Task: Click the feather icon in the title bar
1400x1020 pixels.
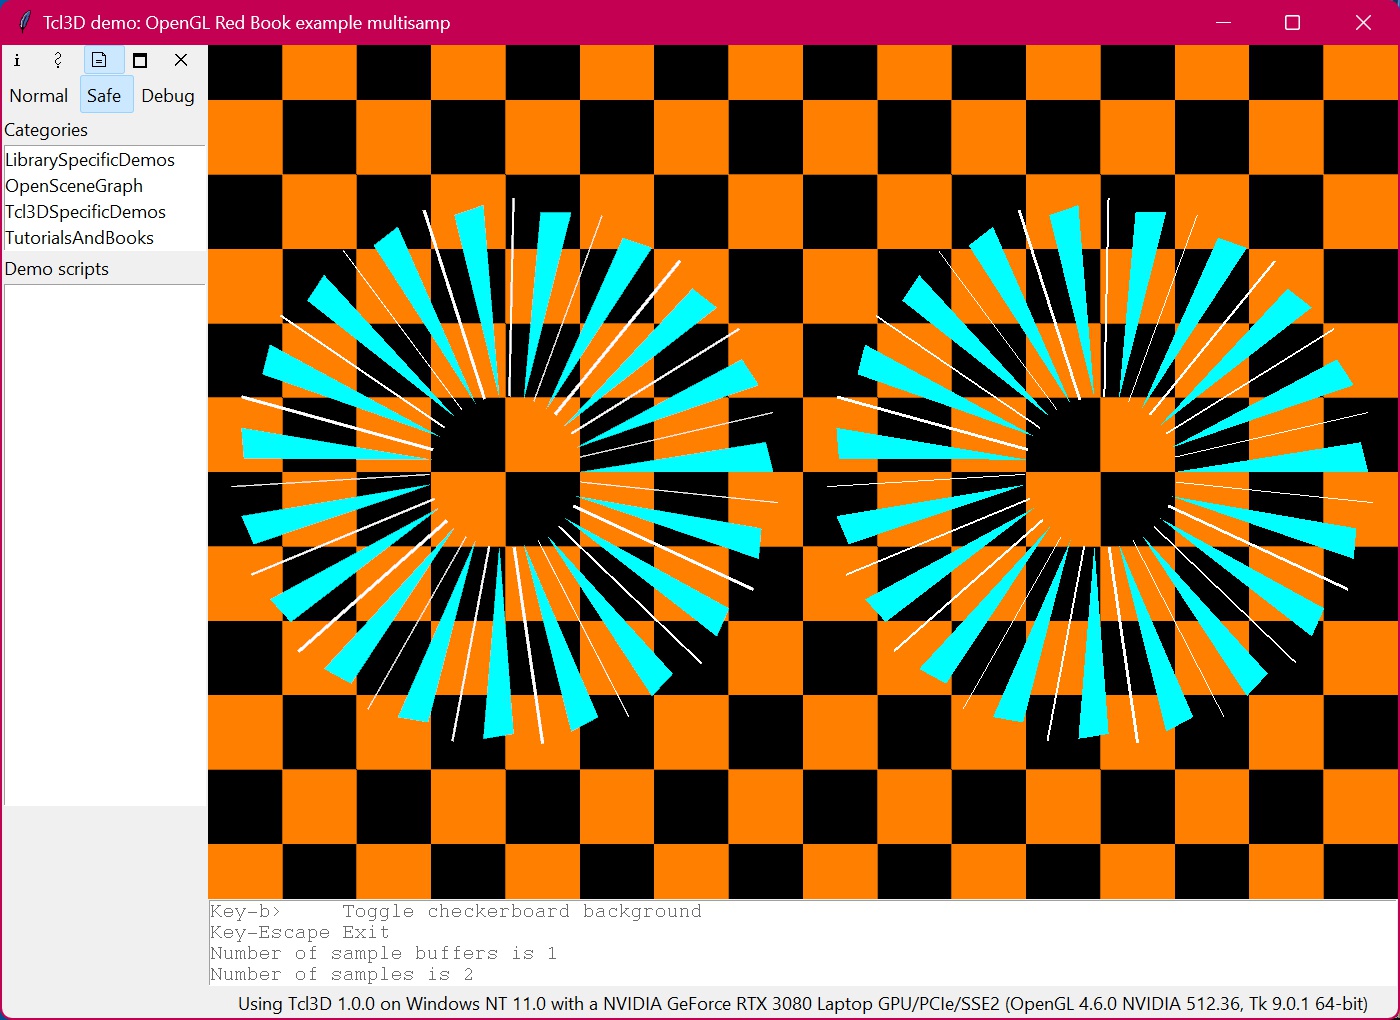Action: (x=23, y=22)
